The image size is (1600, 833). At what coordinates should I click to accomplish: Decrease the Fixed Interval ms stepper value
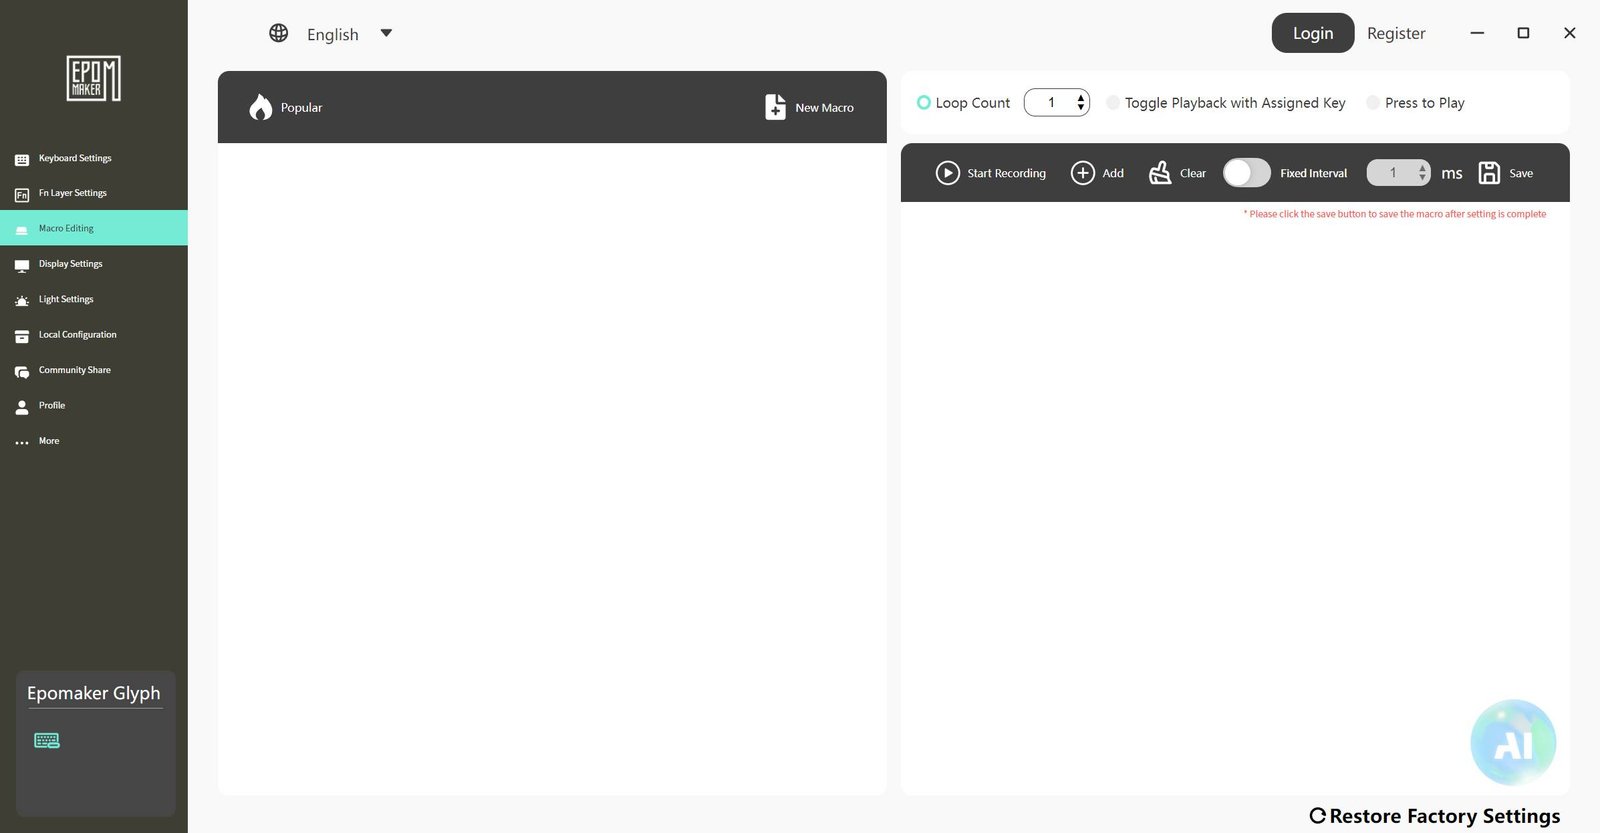click(1422, 178)
